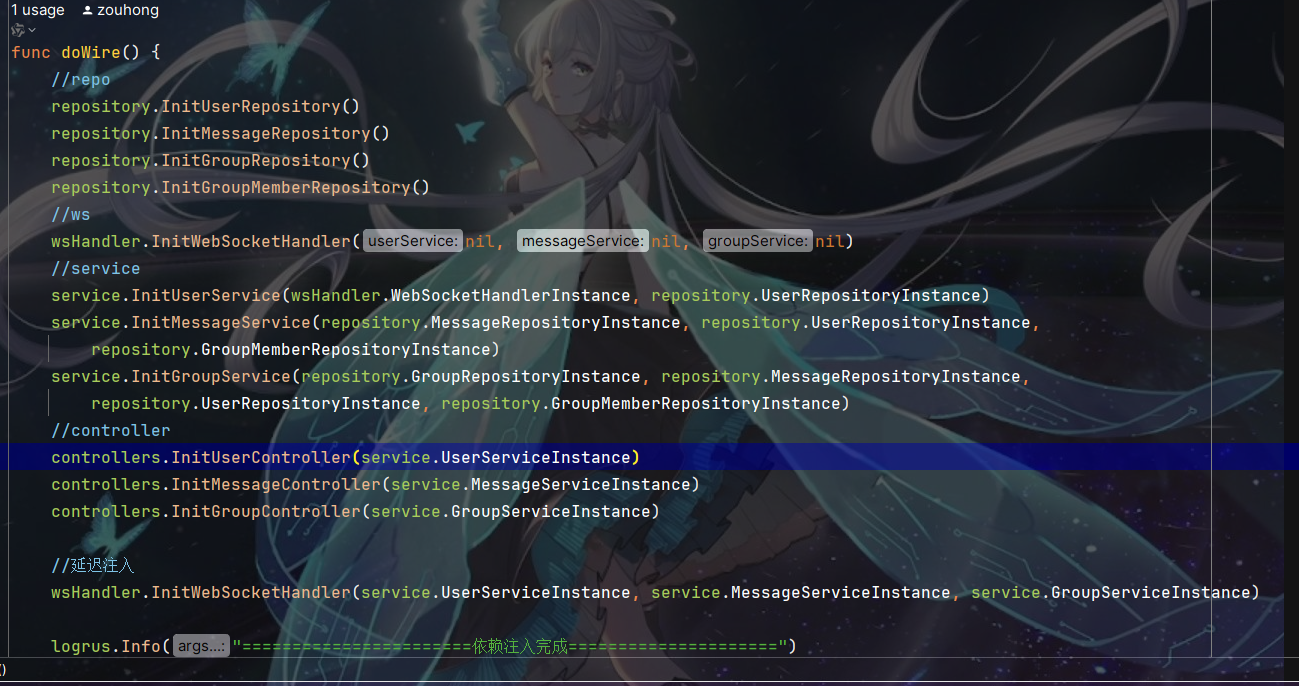Click GroupRepositoryInstance argument

pos(526,376)
